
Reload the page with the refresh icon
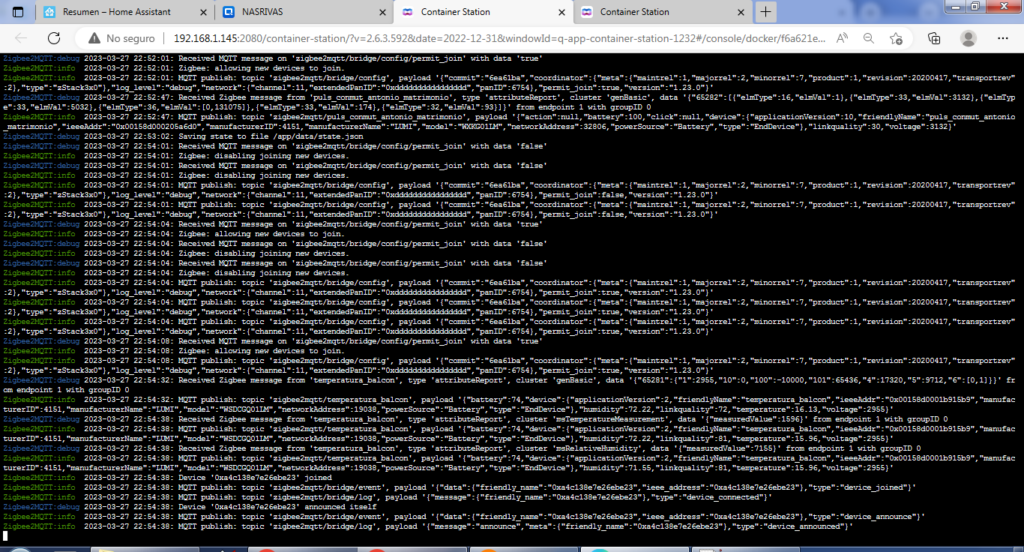[53, 38]
